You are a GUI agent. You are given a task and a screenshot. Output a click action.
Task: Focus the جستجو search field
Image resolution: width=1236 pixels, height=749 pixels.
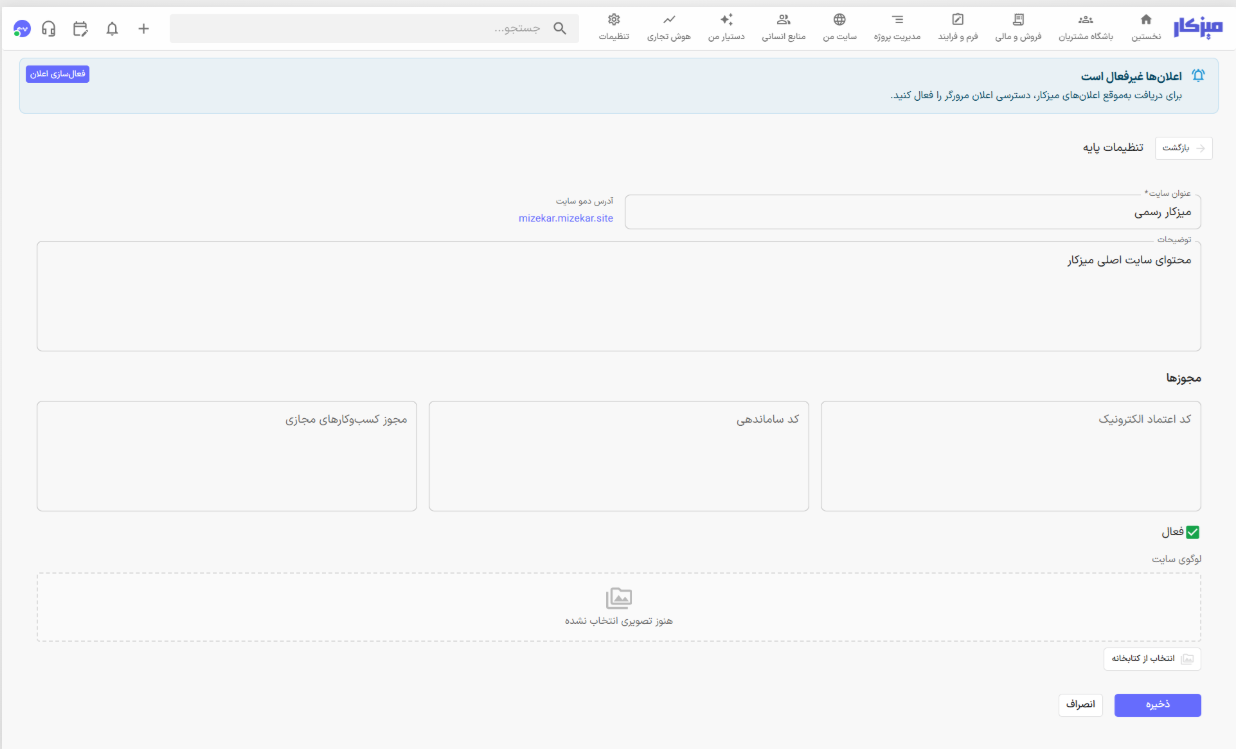[x=374, y=29]
